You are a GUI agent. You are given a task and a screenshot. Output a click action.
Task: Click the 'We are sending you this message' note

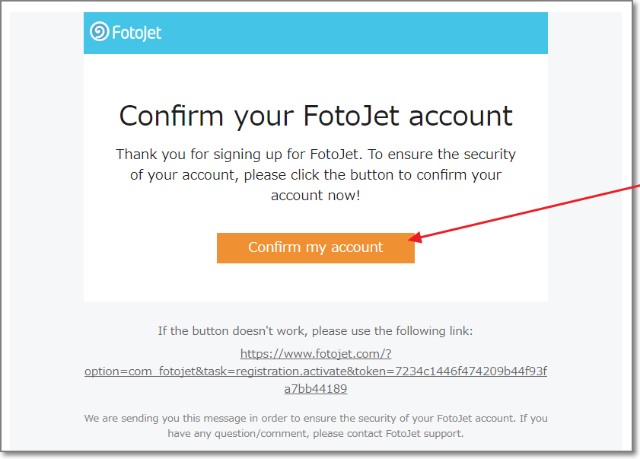[x=200, y=418]
